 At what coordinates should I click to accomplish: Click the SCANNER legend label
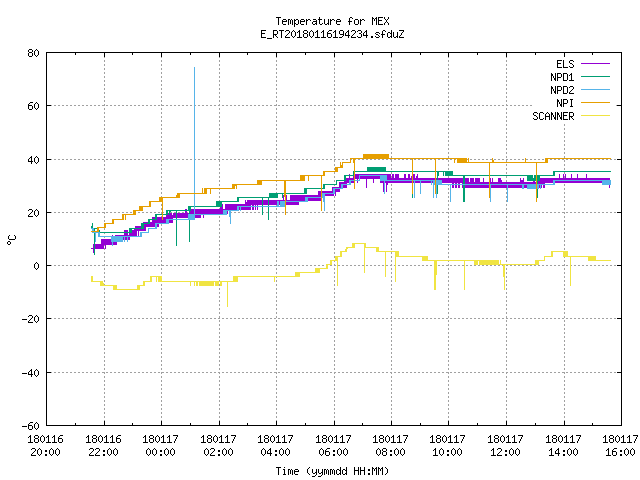553,116
